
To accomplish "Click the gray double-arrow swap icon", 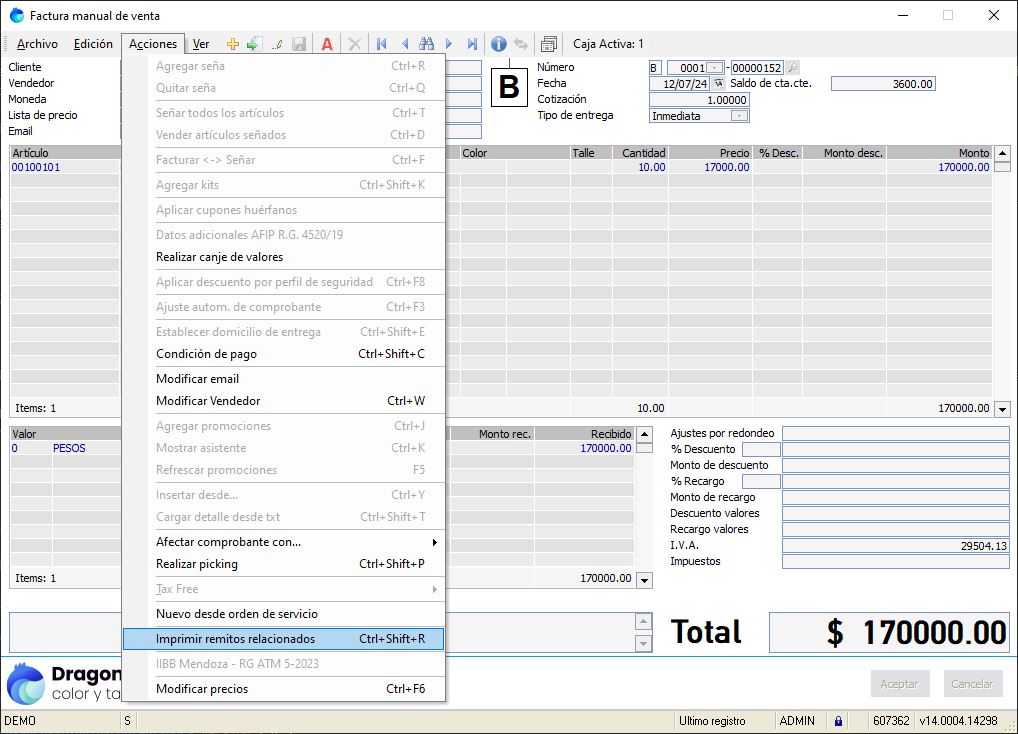I will [x=521, y=44].
